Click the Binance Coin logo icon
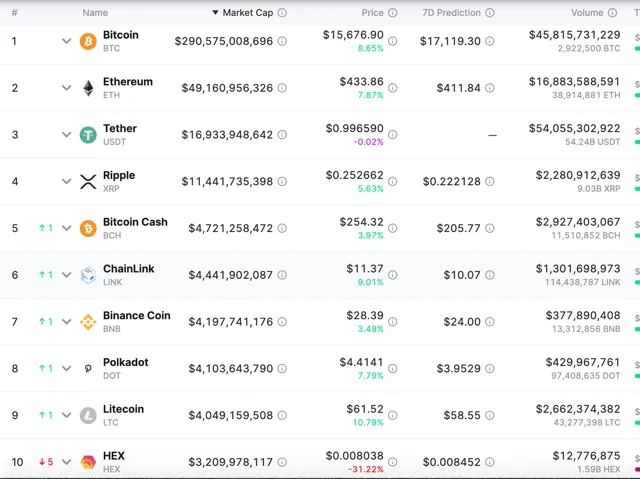Screen dimensions: 640x479 point(88,322)
